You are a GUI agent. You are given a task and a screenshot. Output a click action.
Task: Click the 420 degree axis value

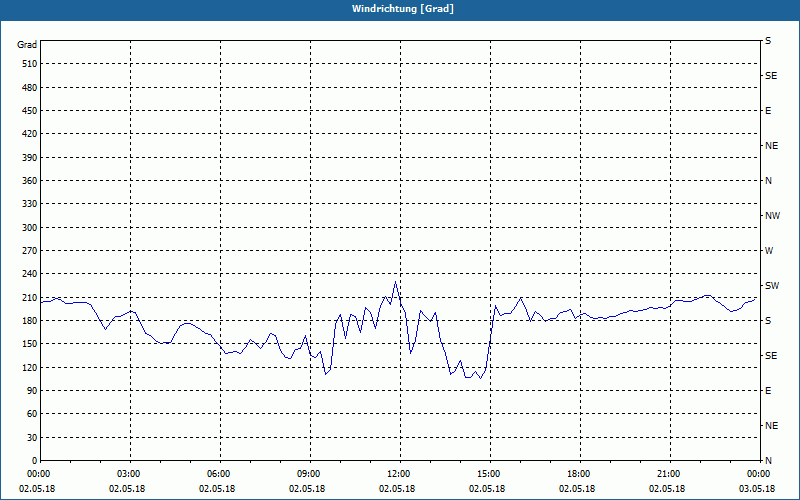[30, 134]
